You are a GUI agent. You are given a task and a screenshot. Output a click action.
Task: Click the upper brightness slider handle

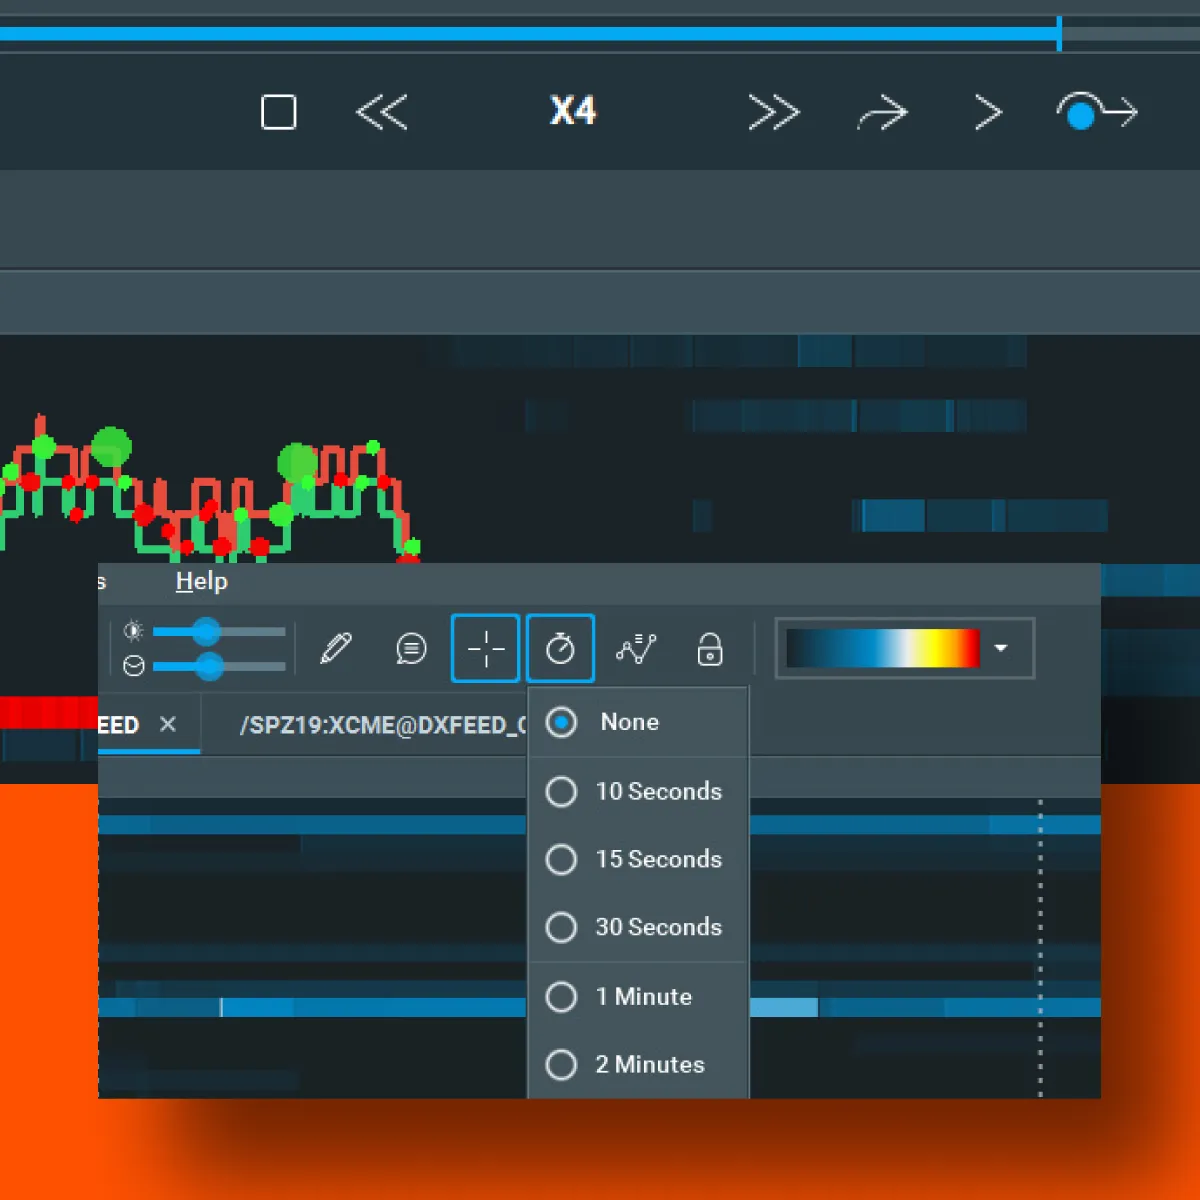pyautogui.click(x=206, y=631)
